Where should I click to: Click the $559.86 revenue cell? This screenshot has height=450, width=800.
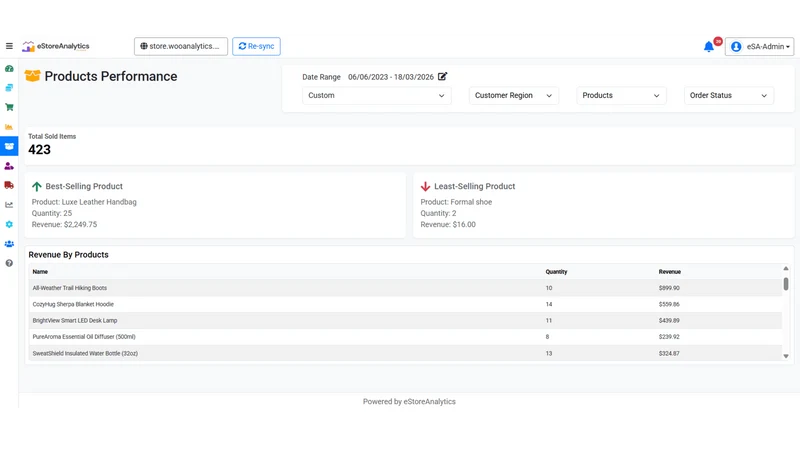[669, 305]
